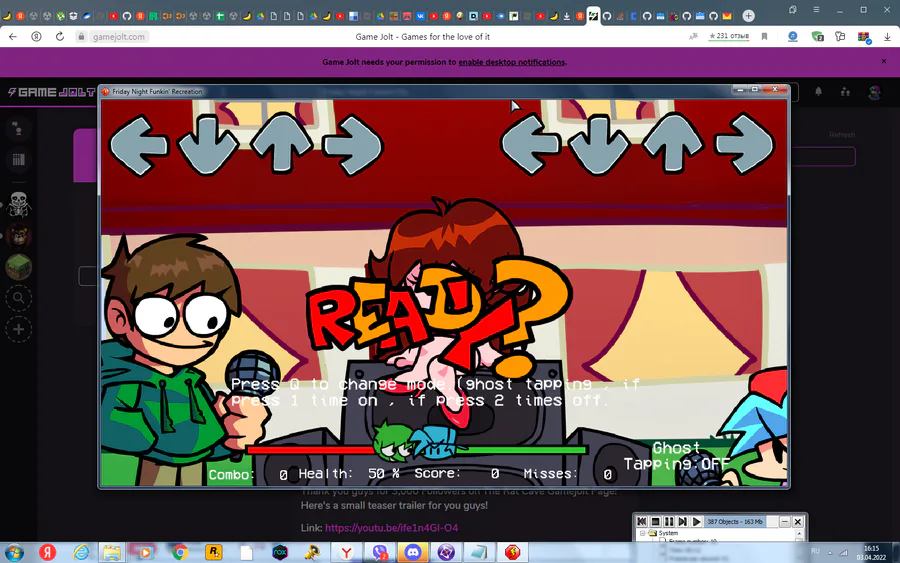Click the player's right arrow receptor
Screen dimensions: 900x563
(x=744, y=144)
